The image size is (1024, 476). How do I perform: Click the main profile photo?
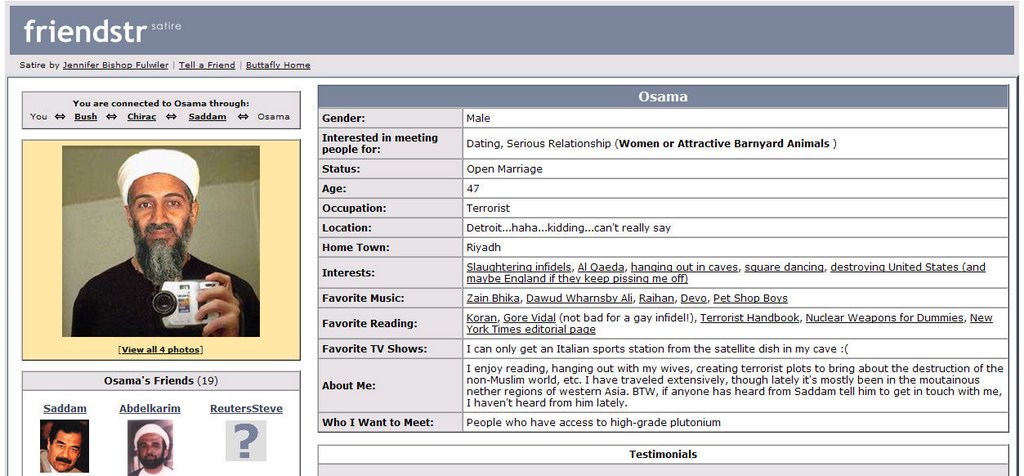pyautogui.click(x=161, y=241)
